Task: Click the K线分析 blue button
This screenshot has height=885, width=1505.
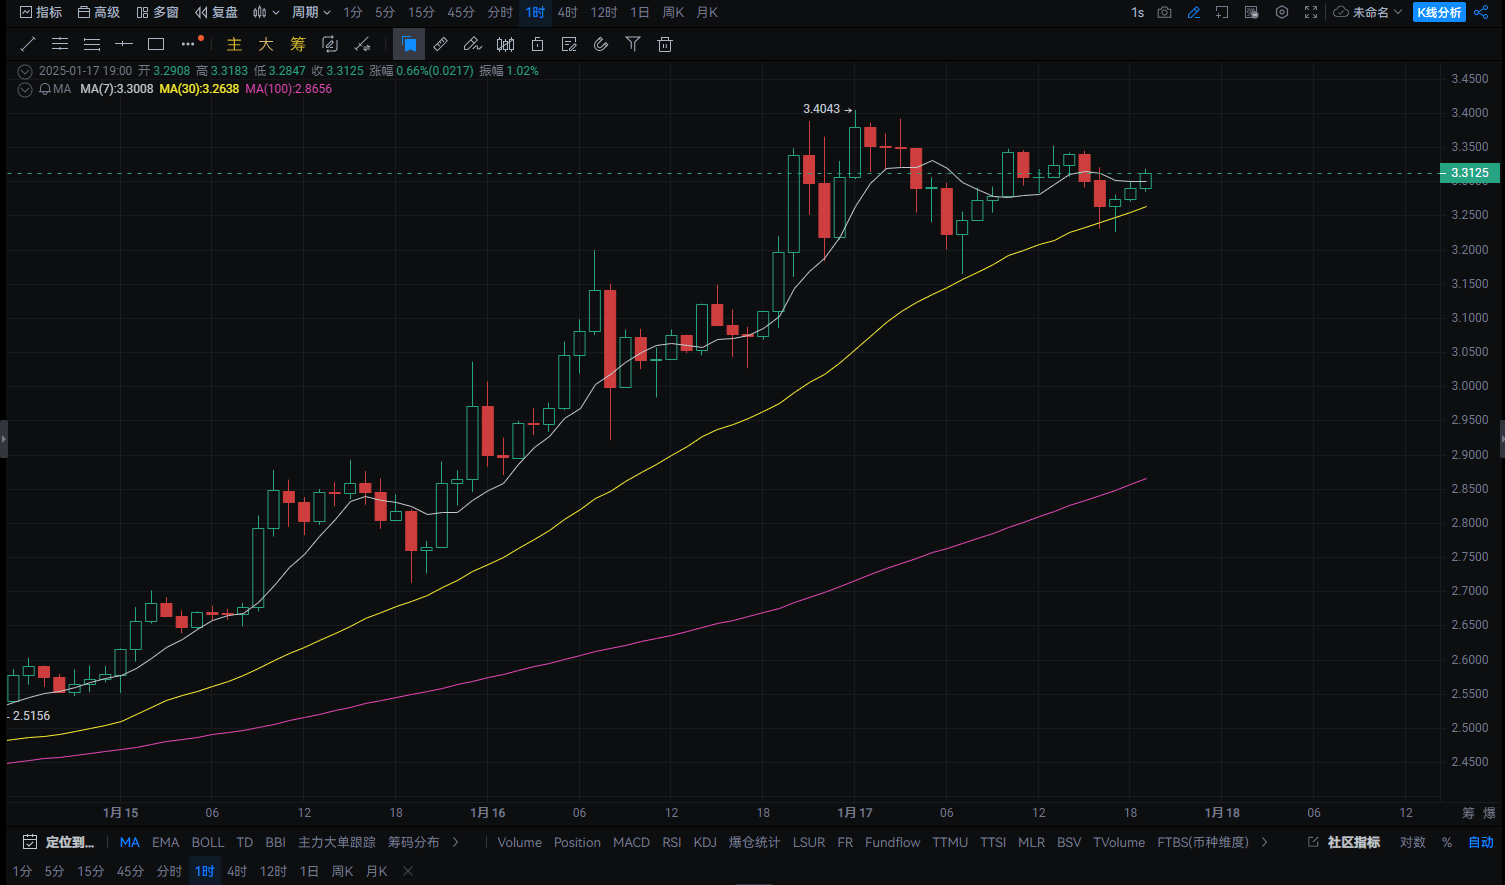Action: (1440, 12)
